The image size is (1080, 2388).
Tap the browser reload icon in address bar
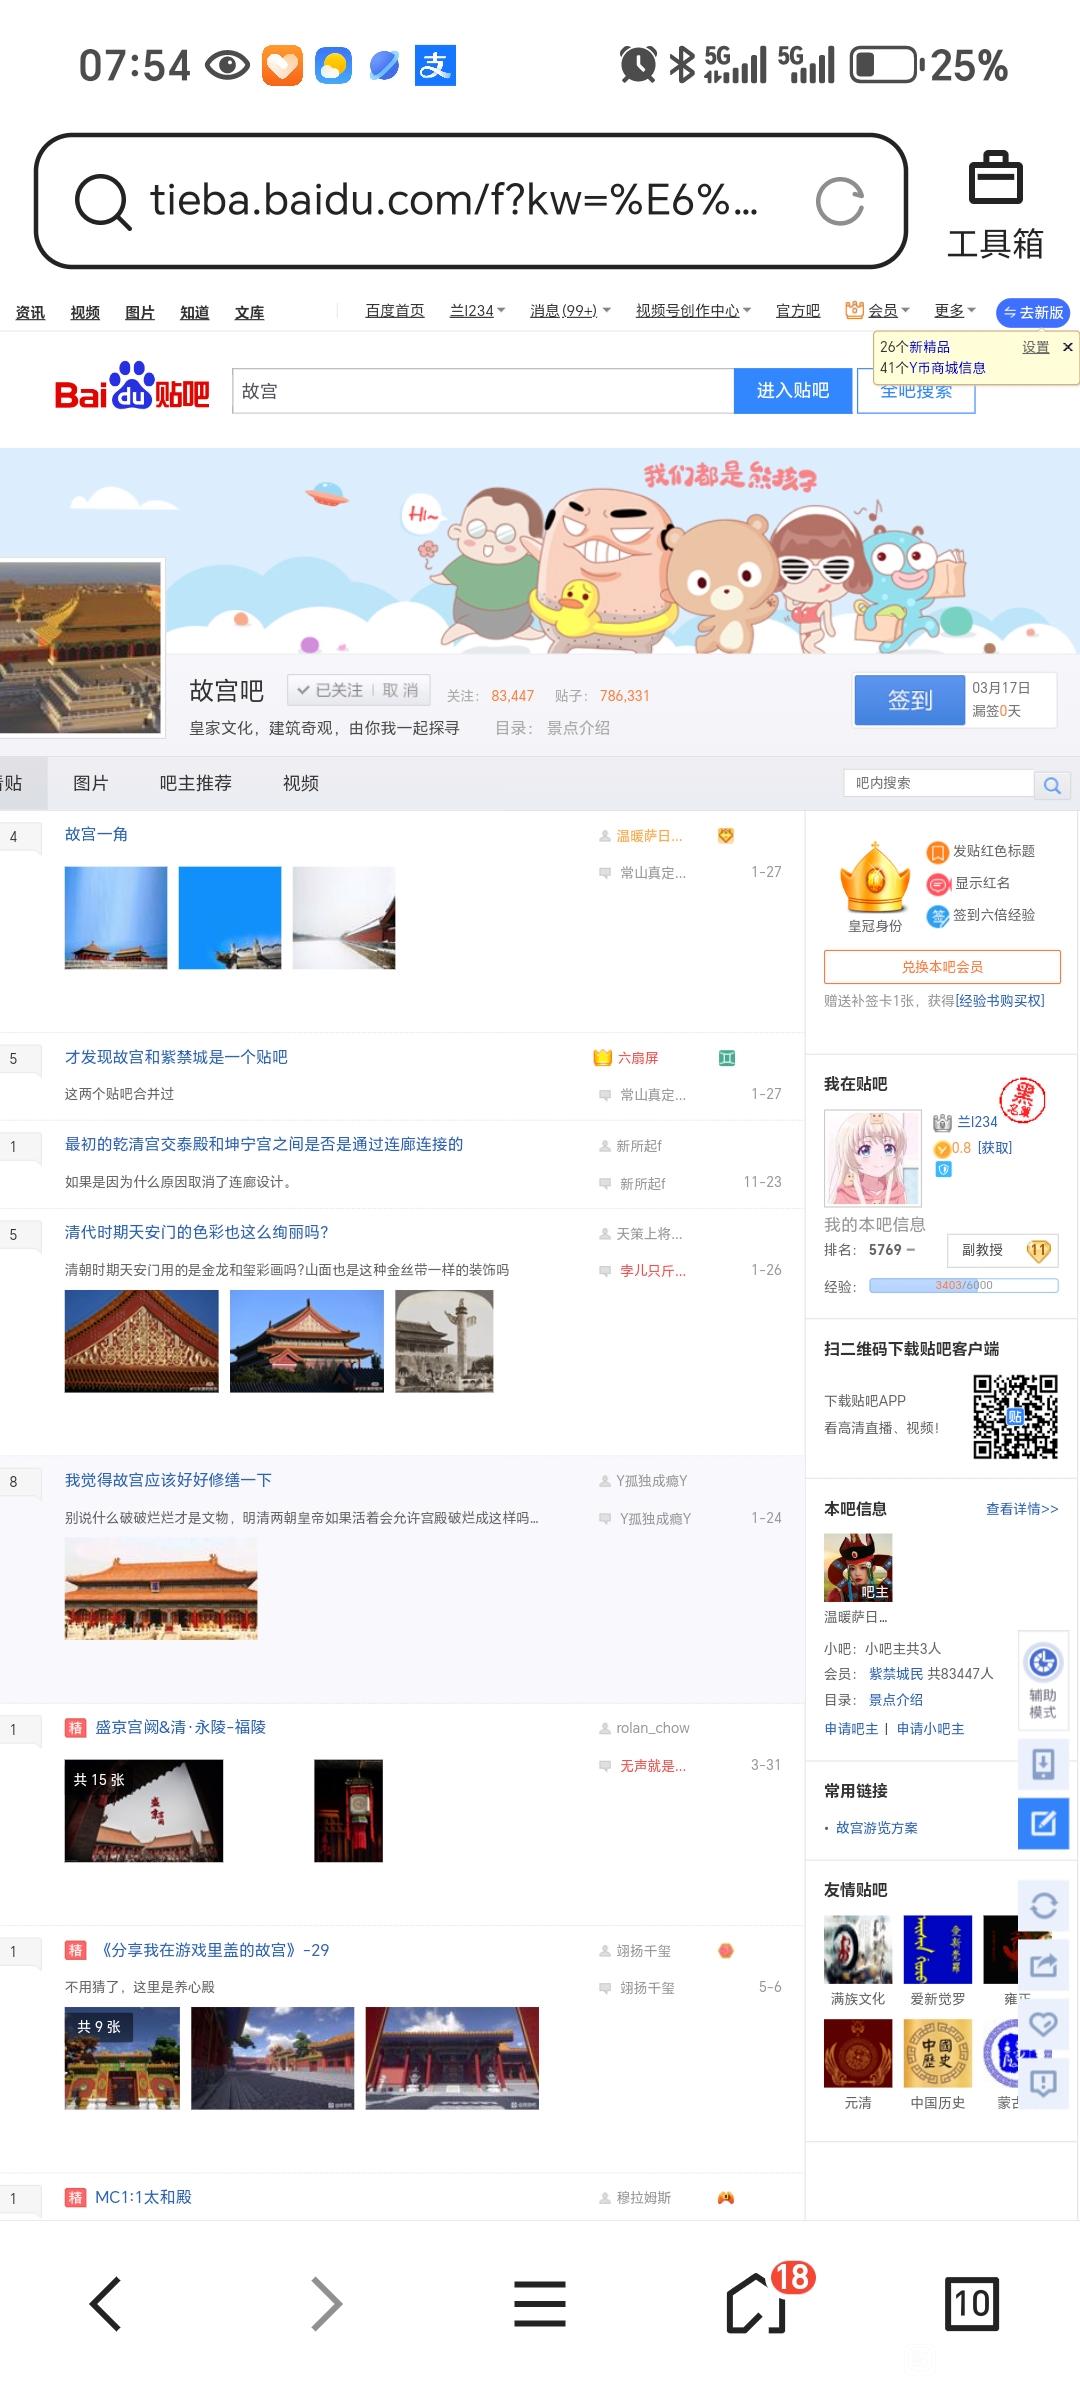839,201
